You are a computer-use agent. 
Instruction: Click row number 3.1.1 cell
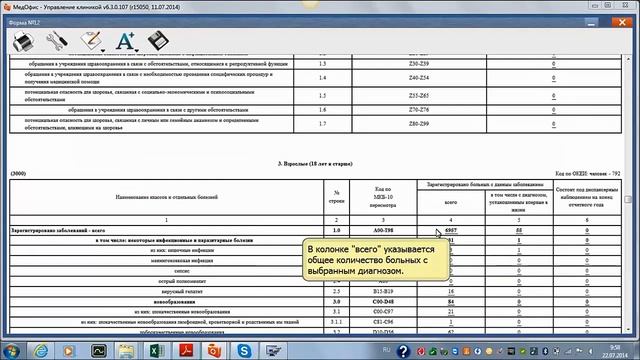(336, 322)
